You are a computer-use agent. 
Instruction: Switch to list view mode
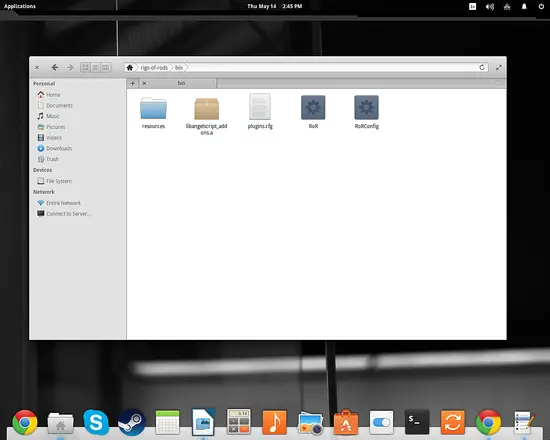(95, 67)
